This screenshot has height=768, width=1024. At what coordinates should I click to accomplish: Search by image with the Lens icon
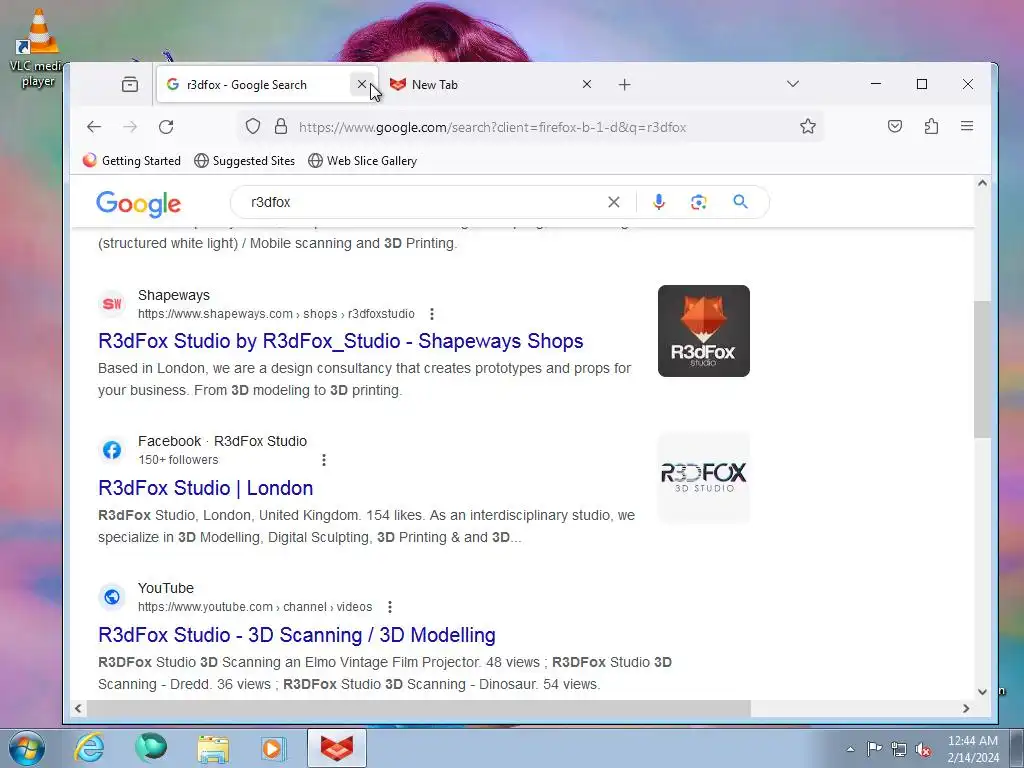[699, 202]
